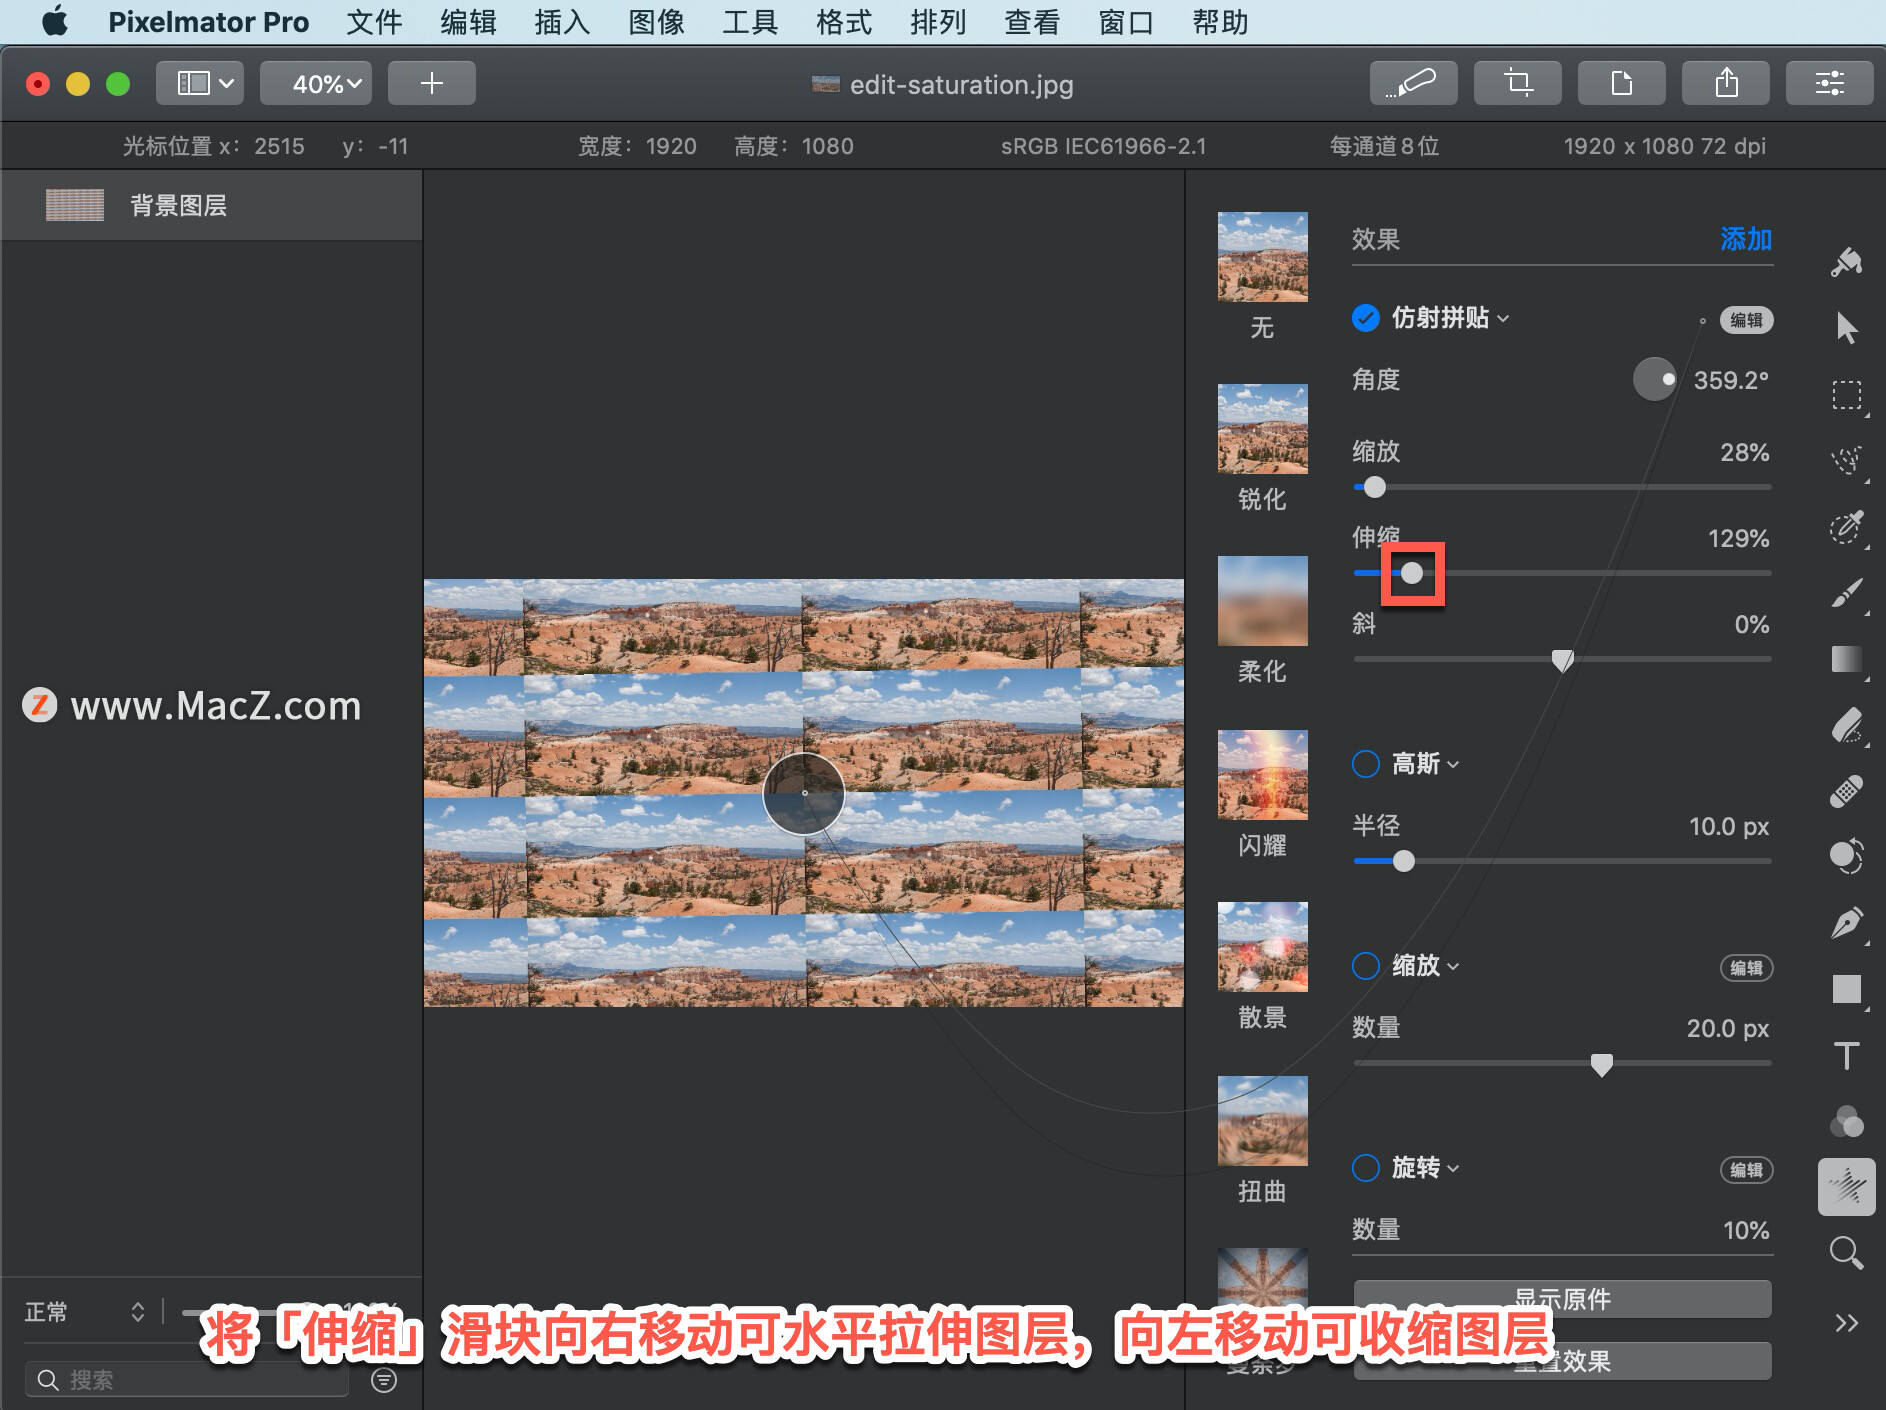Click the 搜索 layers search field
Image resolution: width=1886 pixels, height=1410 pixels.
(186, 1380)
